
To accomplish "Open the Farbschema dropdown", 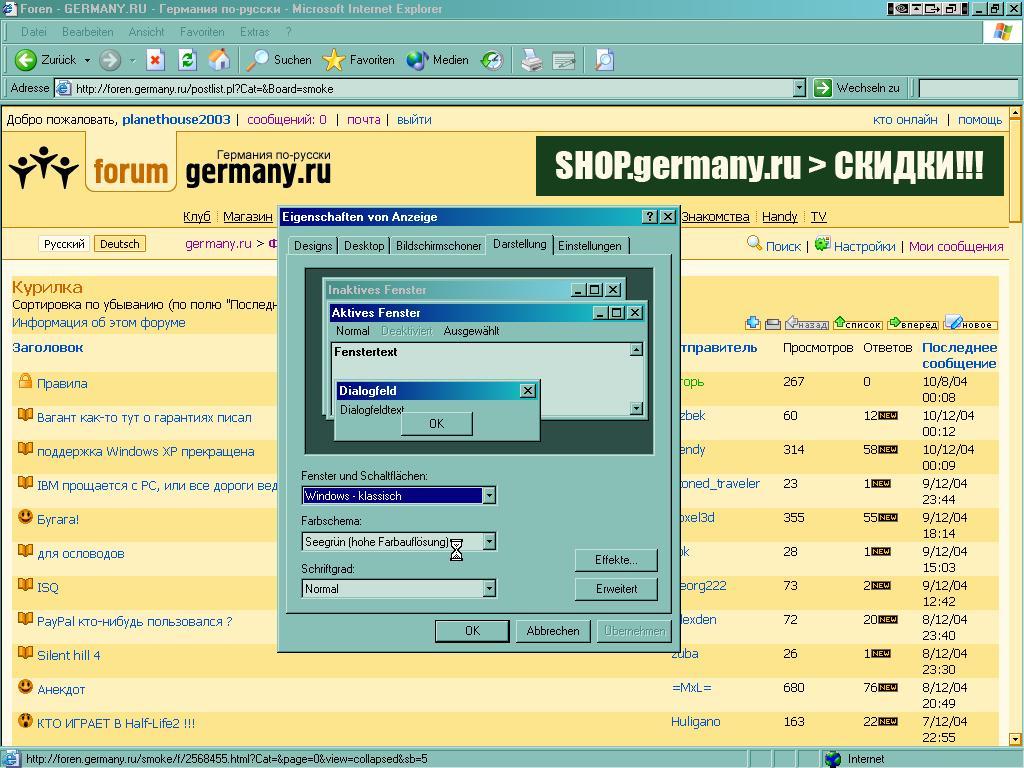I will click(489, 541).
